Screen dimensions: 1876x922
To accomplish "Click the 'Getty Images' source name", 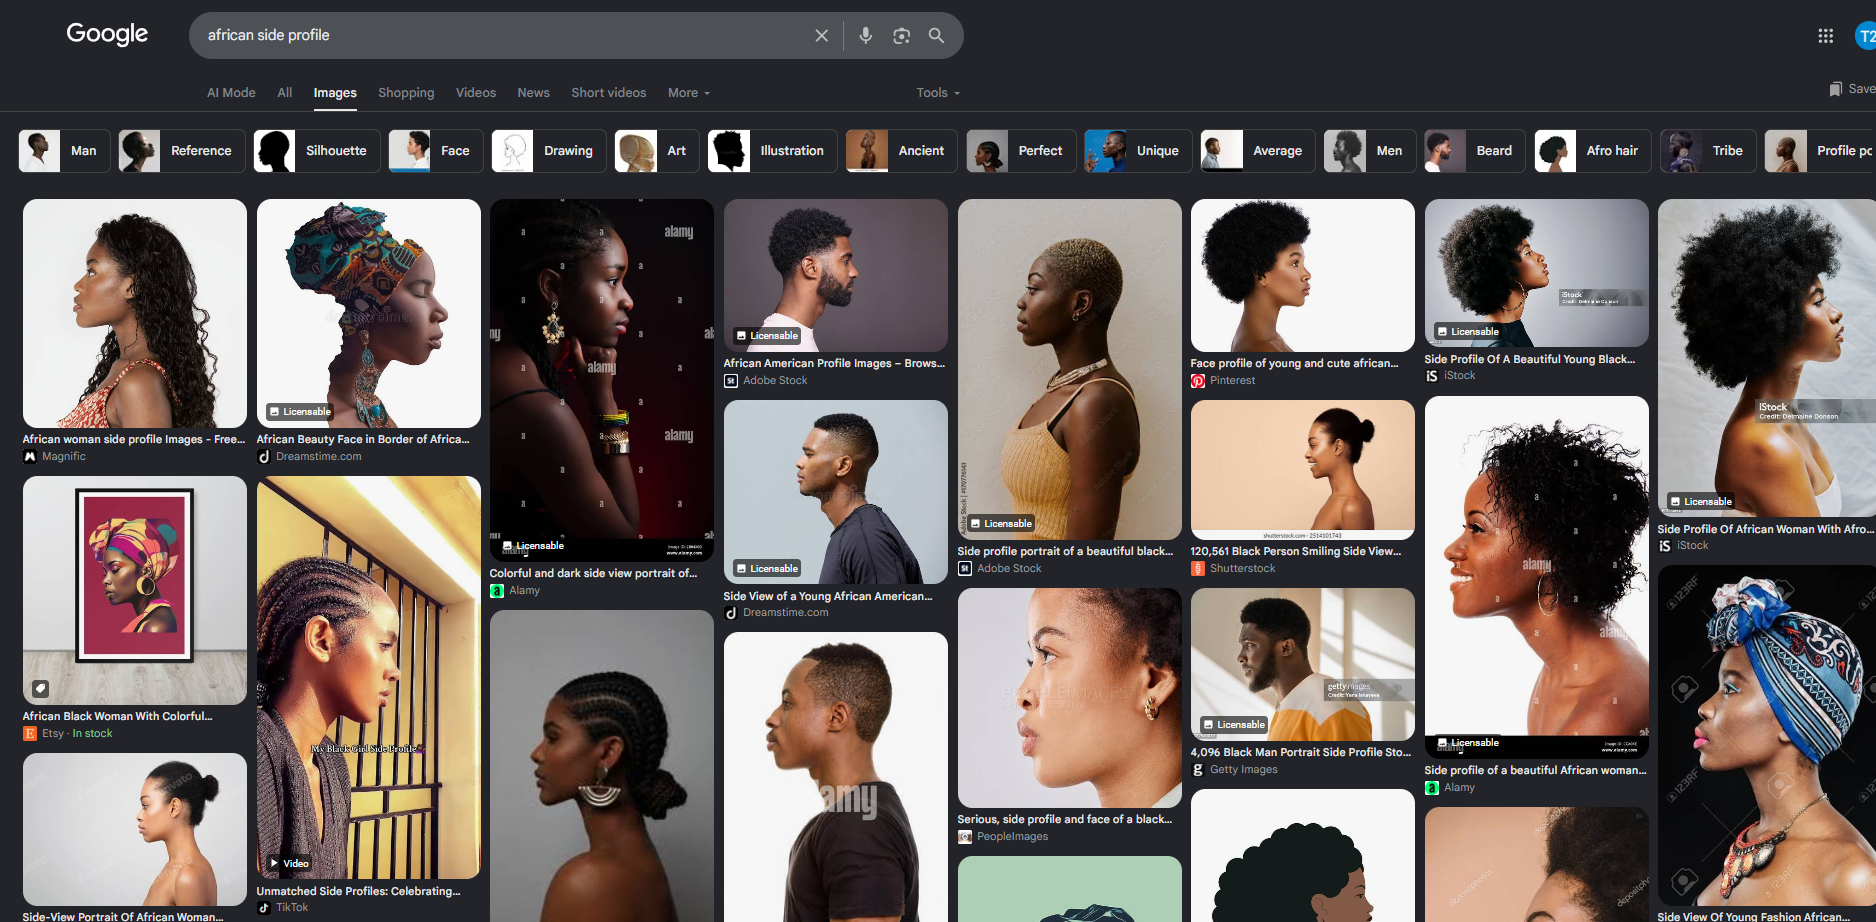I will (x=1244, y=770).
